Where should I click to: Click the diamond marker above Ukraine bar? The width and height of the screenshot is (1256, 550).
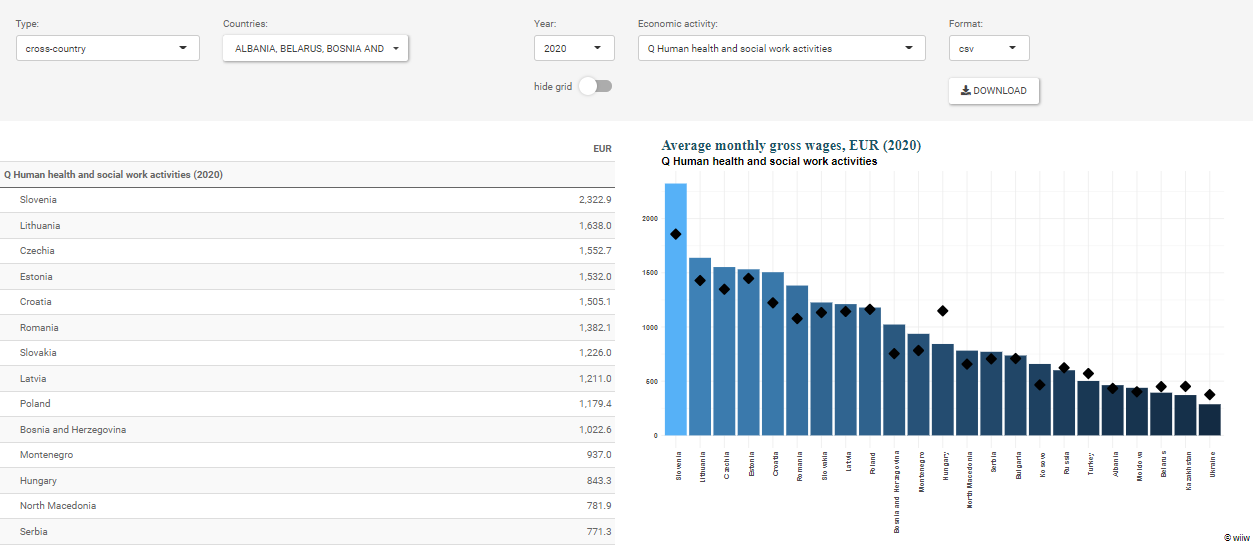click(x=1209, y=395)
